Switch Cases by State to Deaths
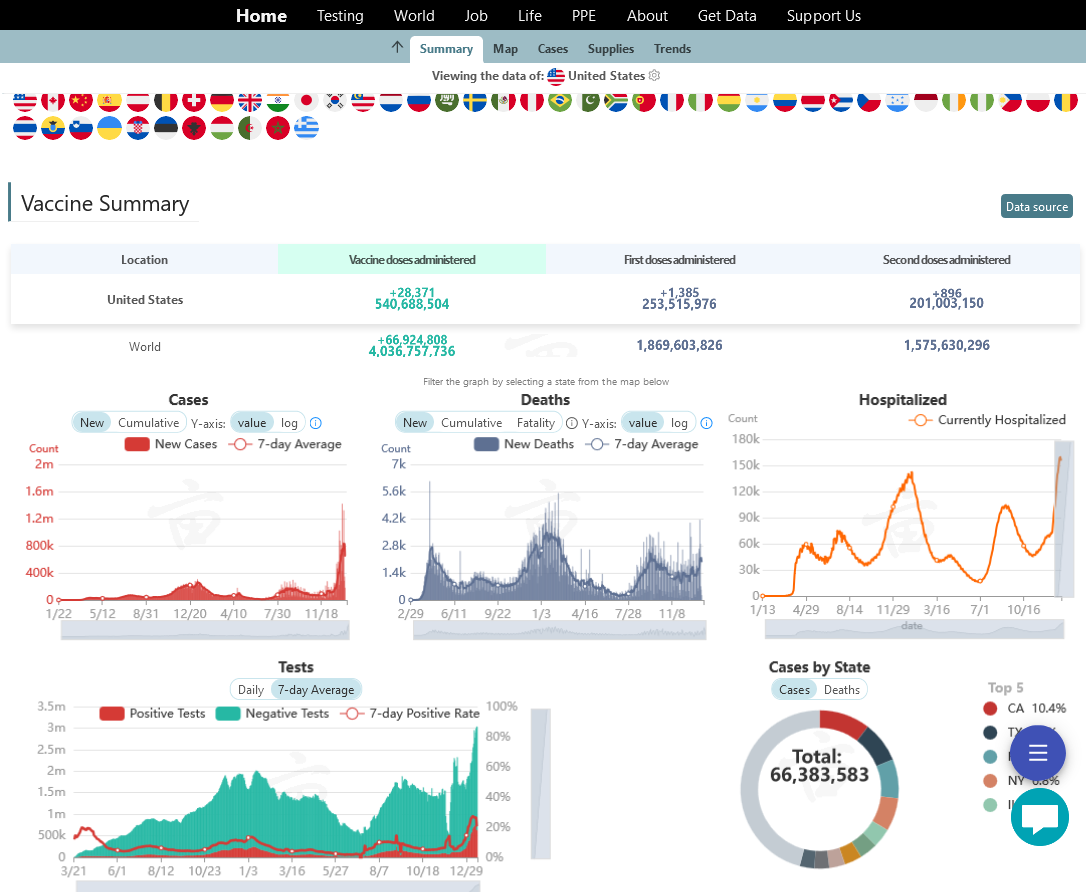Viewport: 1086px width, 892px height. click(x=842, y=690)
